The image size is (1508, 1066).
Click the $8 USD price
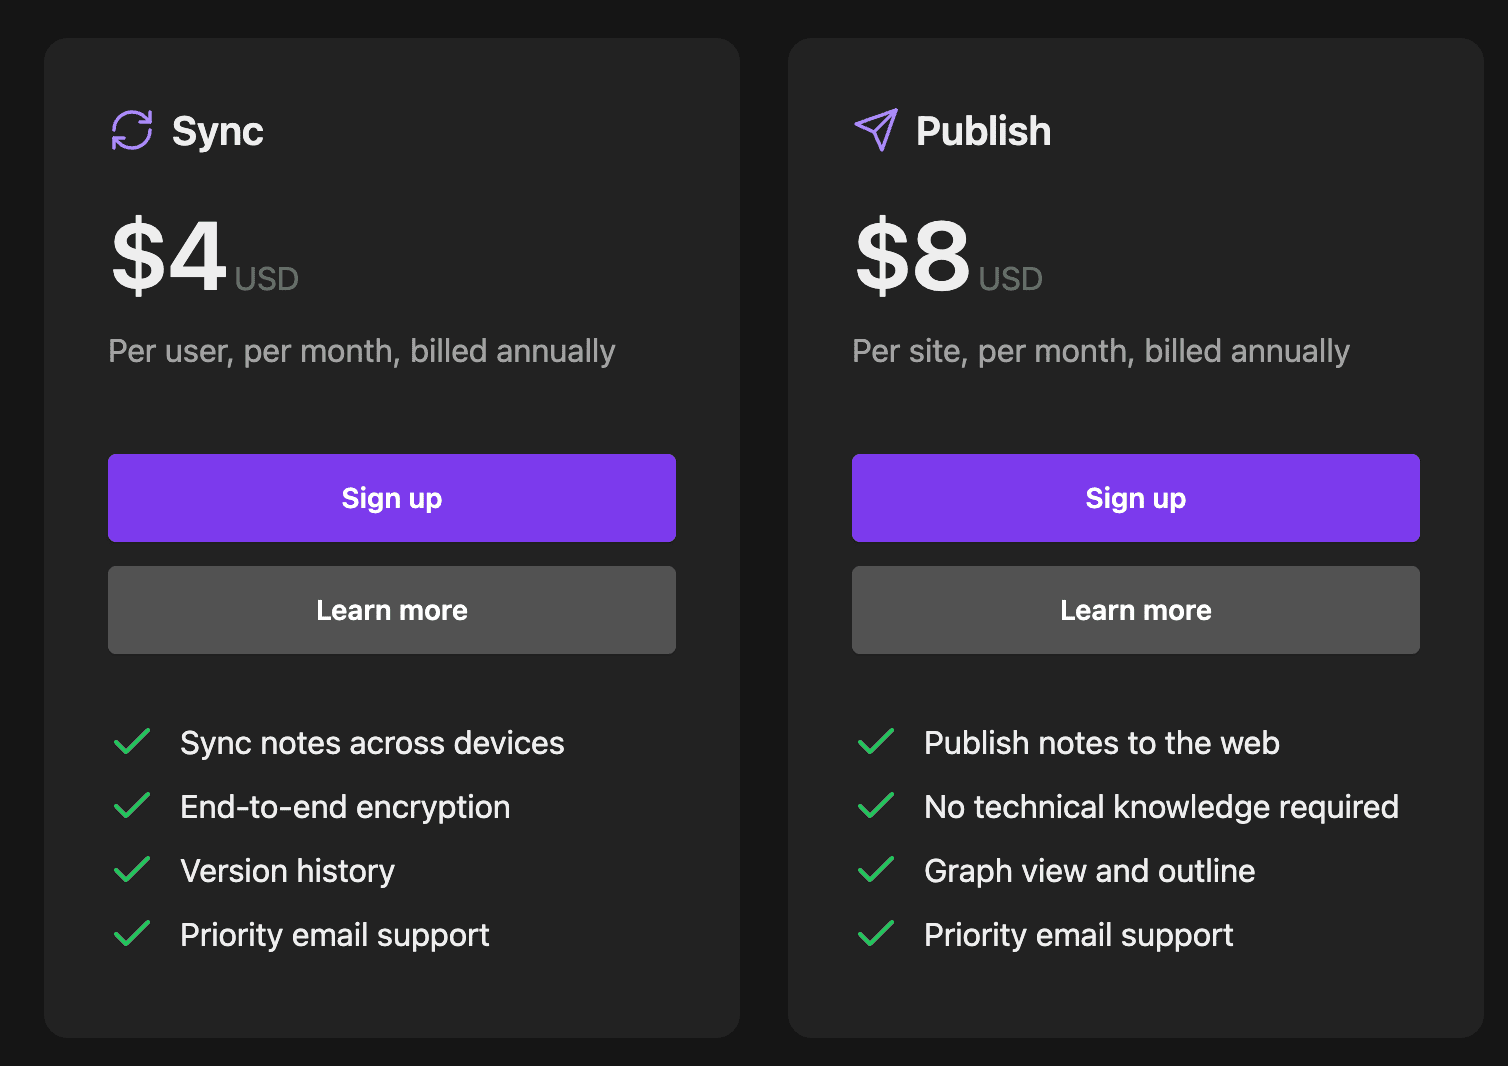pyautogui.click(x=914, y=257)
